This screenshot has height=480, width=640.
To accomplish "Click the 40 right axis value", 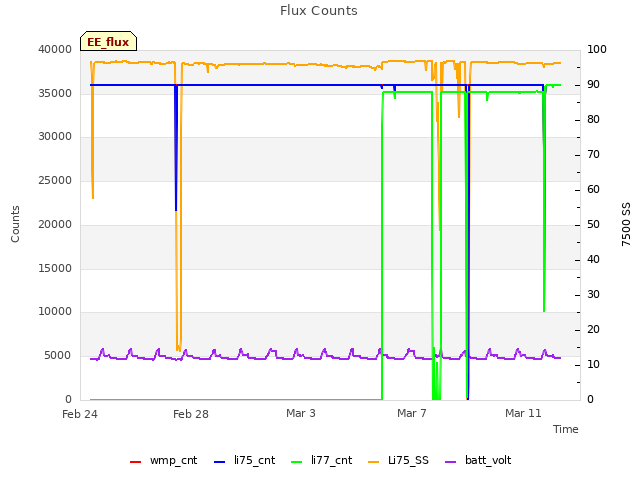I will pyautogui.click(x=593, y=260).
